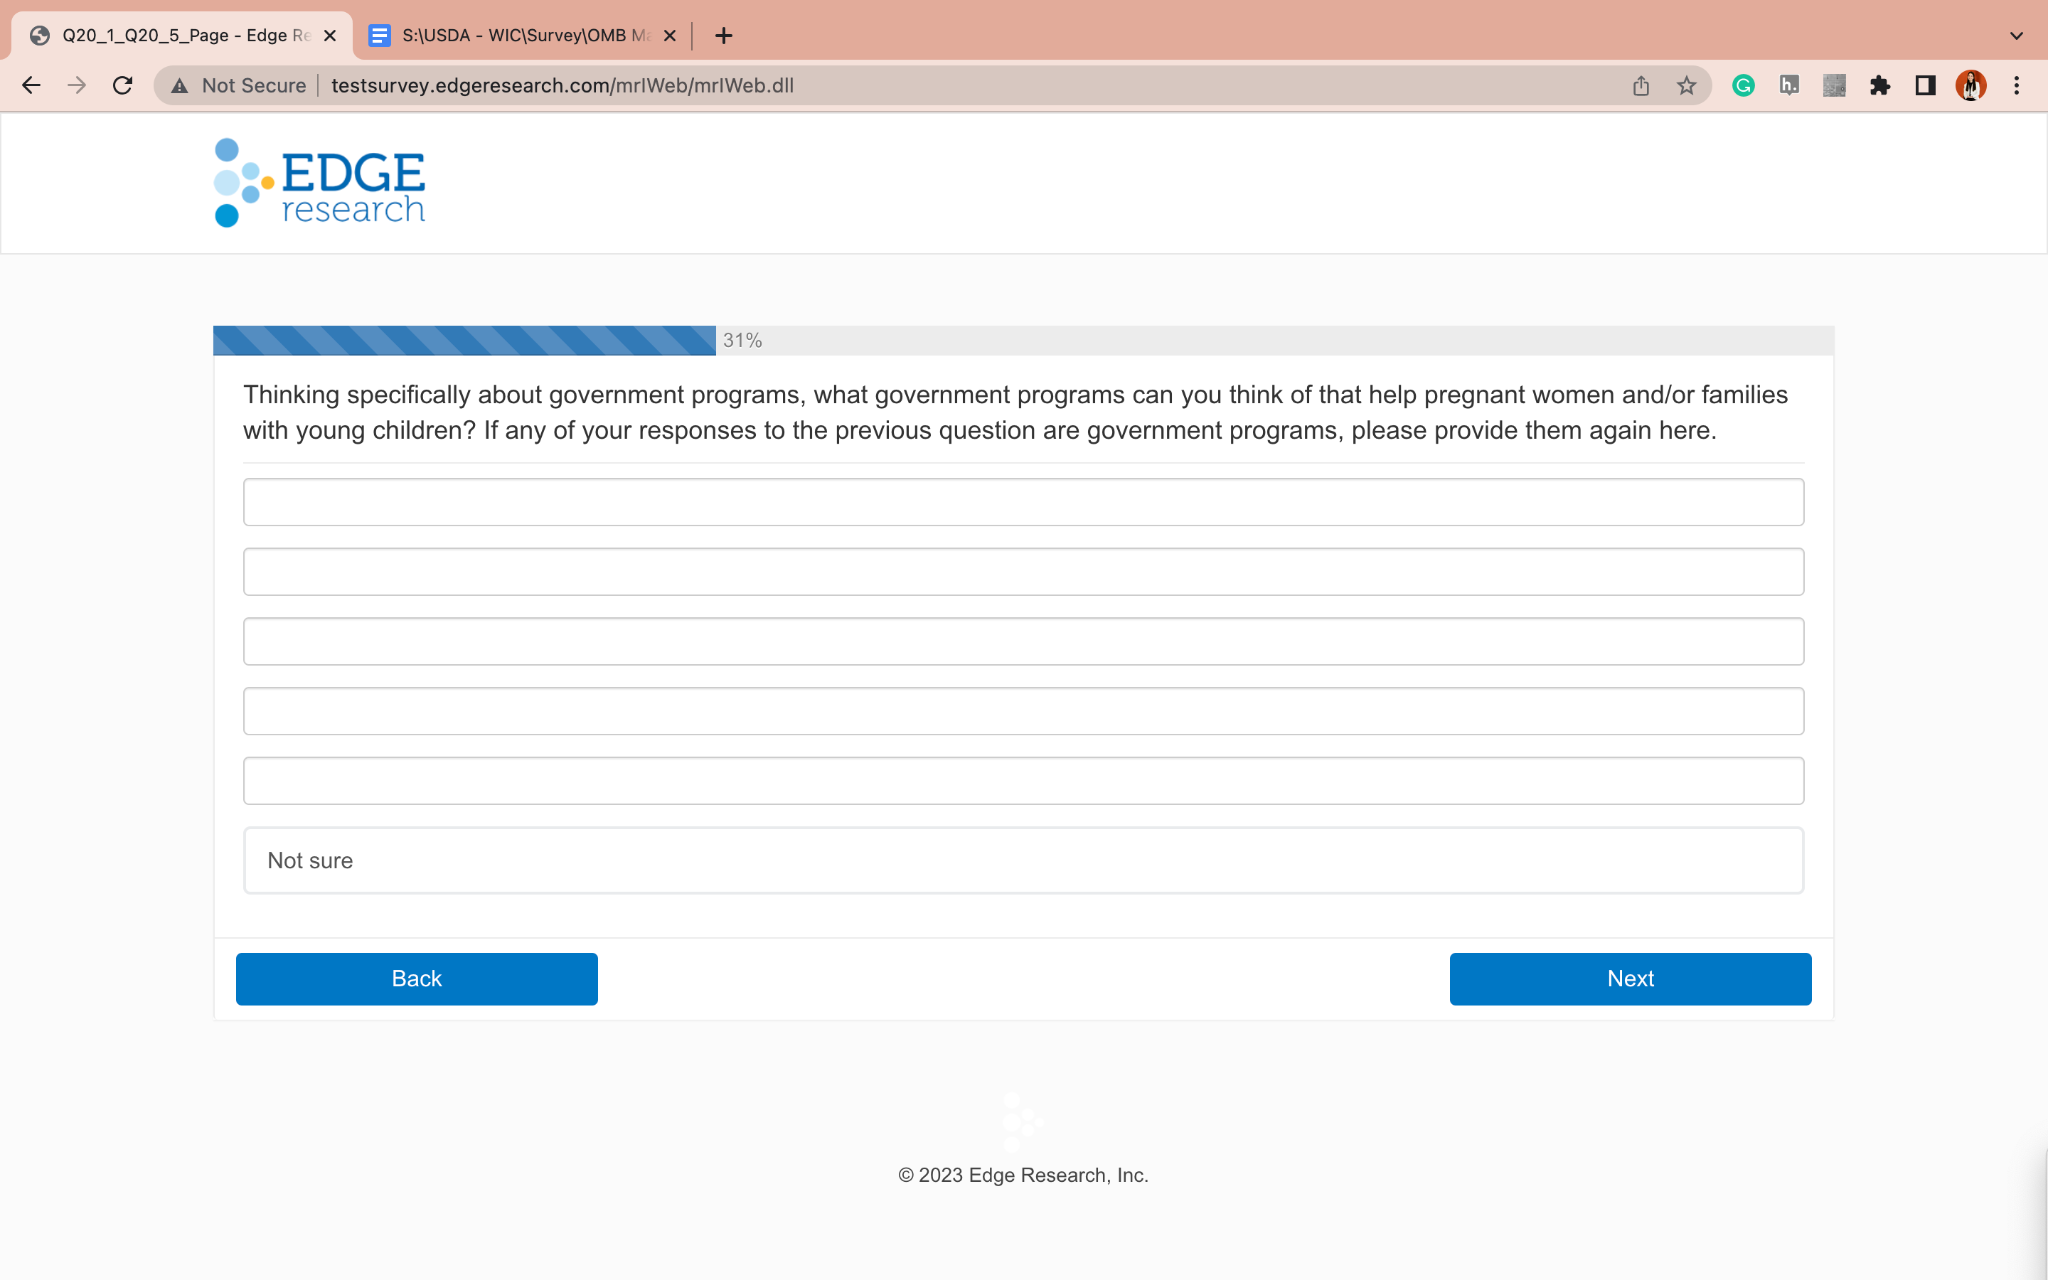Toggle the browser side panel icon
This screenshot has width=2048, height=1280.
pyautogui.click(x=1925, y=86)
